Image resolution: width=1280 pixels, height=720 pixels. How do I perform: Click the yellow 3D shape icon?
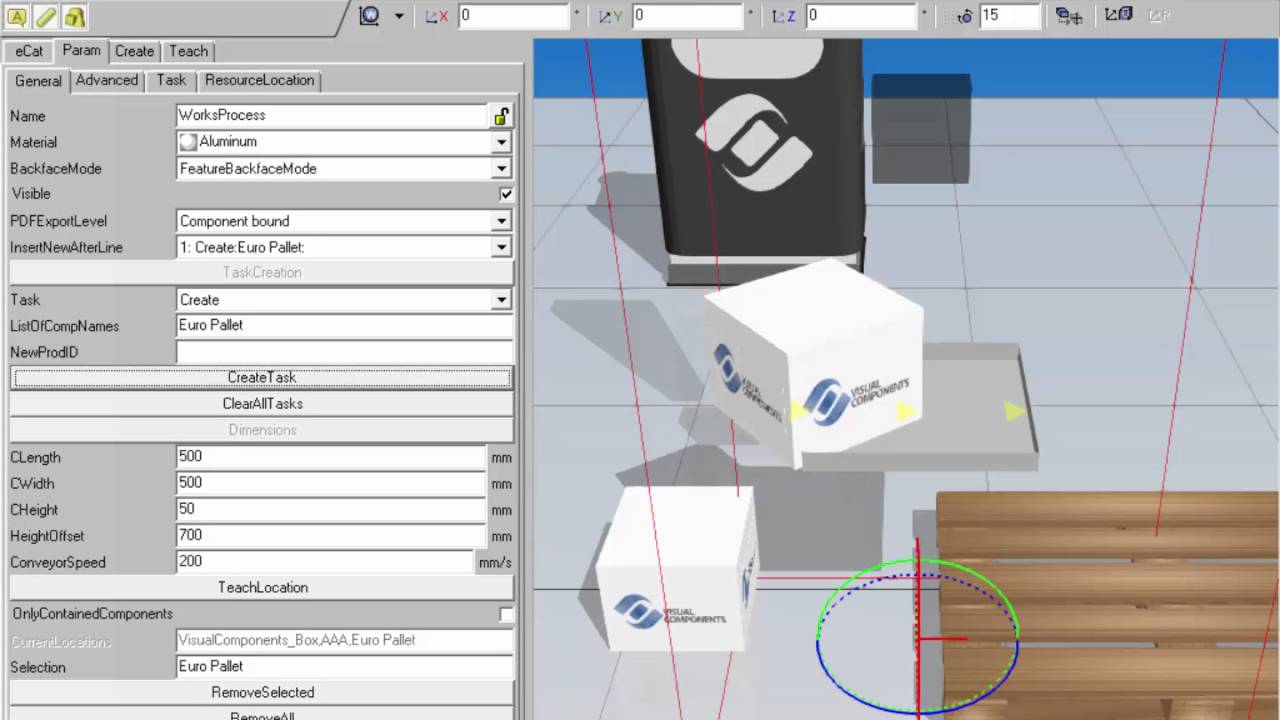(x=75, y=16)
